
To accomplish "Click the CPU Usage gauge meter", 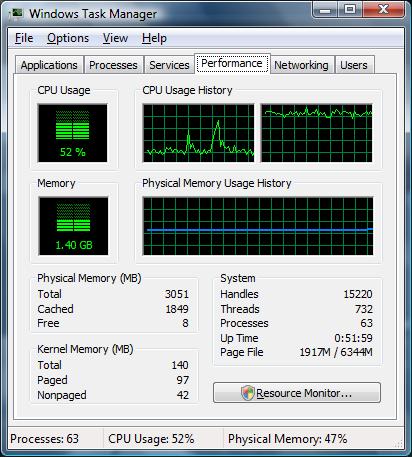I will pos(72,133).
